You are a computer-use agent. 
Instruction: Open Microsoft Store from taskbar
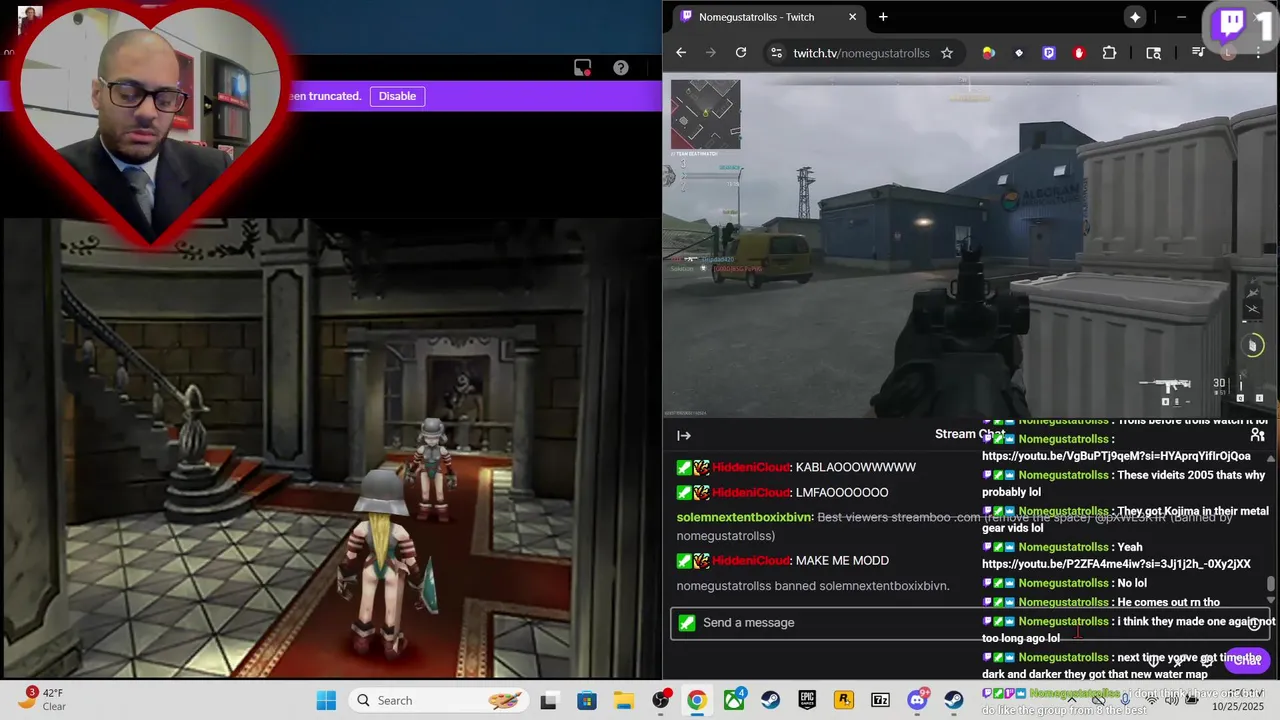(586, 700)
